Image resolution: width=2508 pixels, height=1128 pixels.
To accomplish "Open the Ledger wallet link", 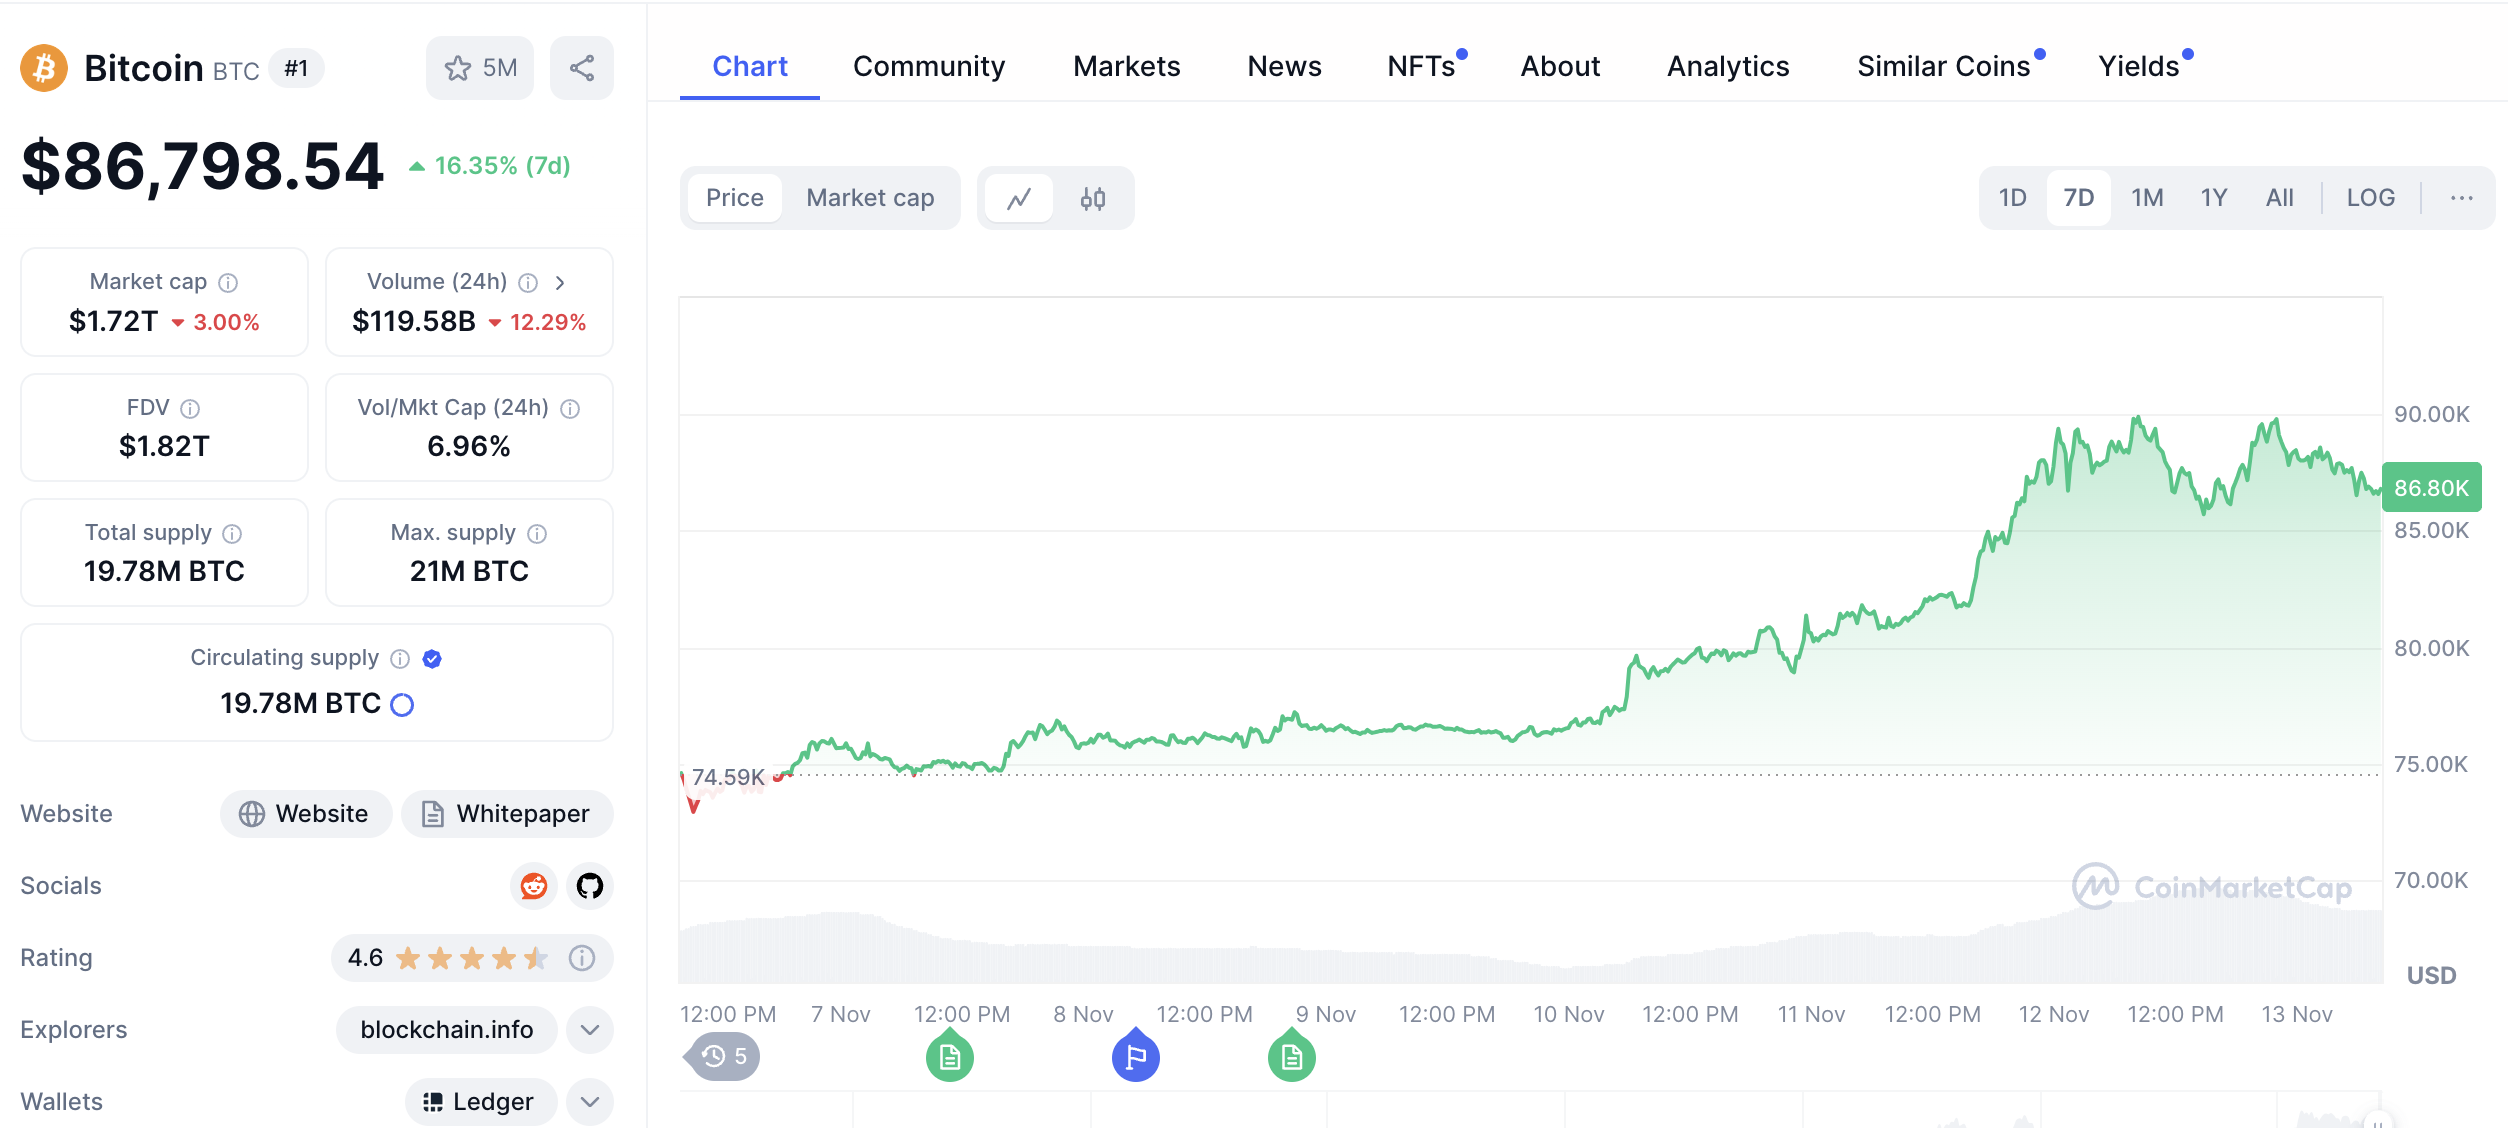I will pos(480,1102).
